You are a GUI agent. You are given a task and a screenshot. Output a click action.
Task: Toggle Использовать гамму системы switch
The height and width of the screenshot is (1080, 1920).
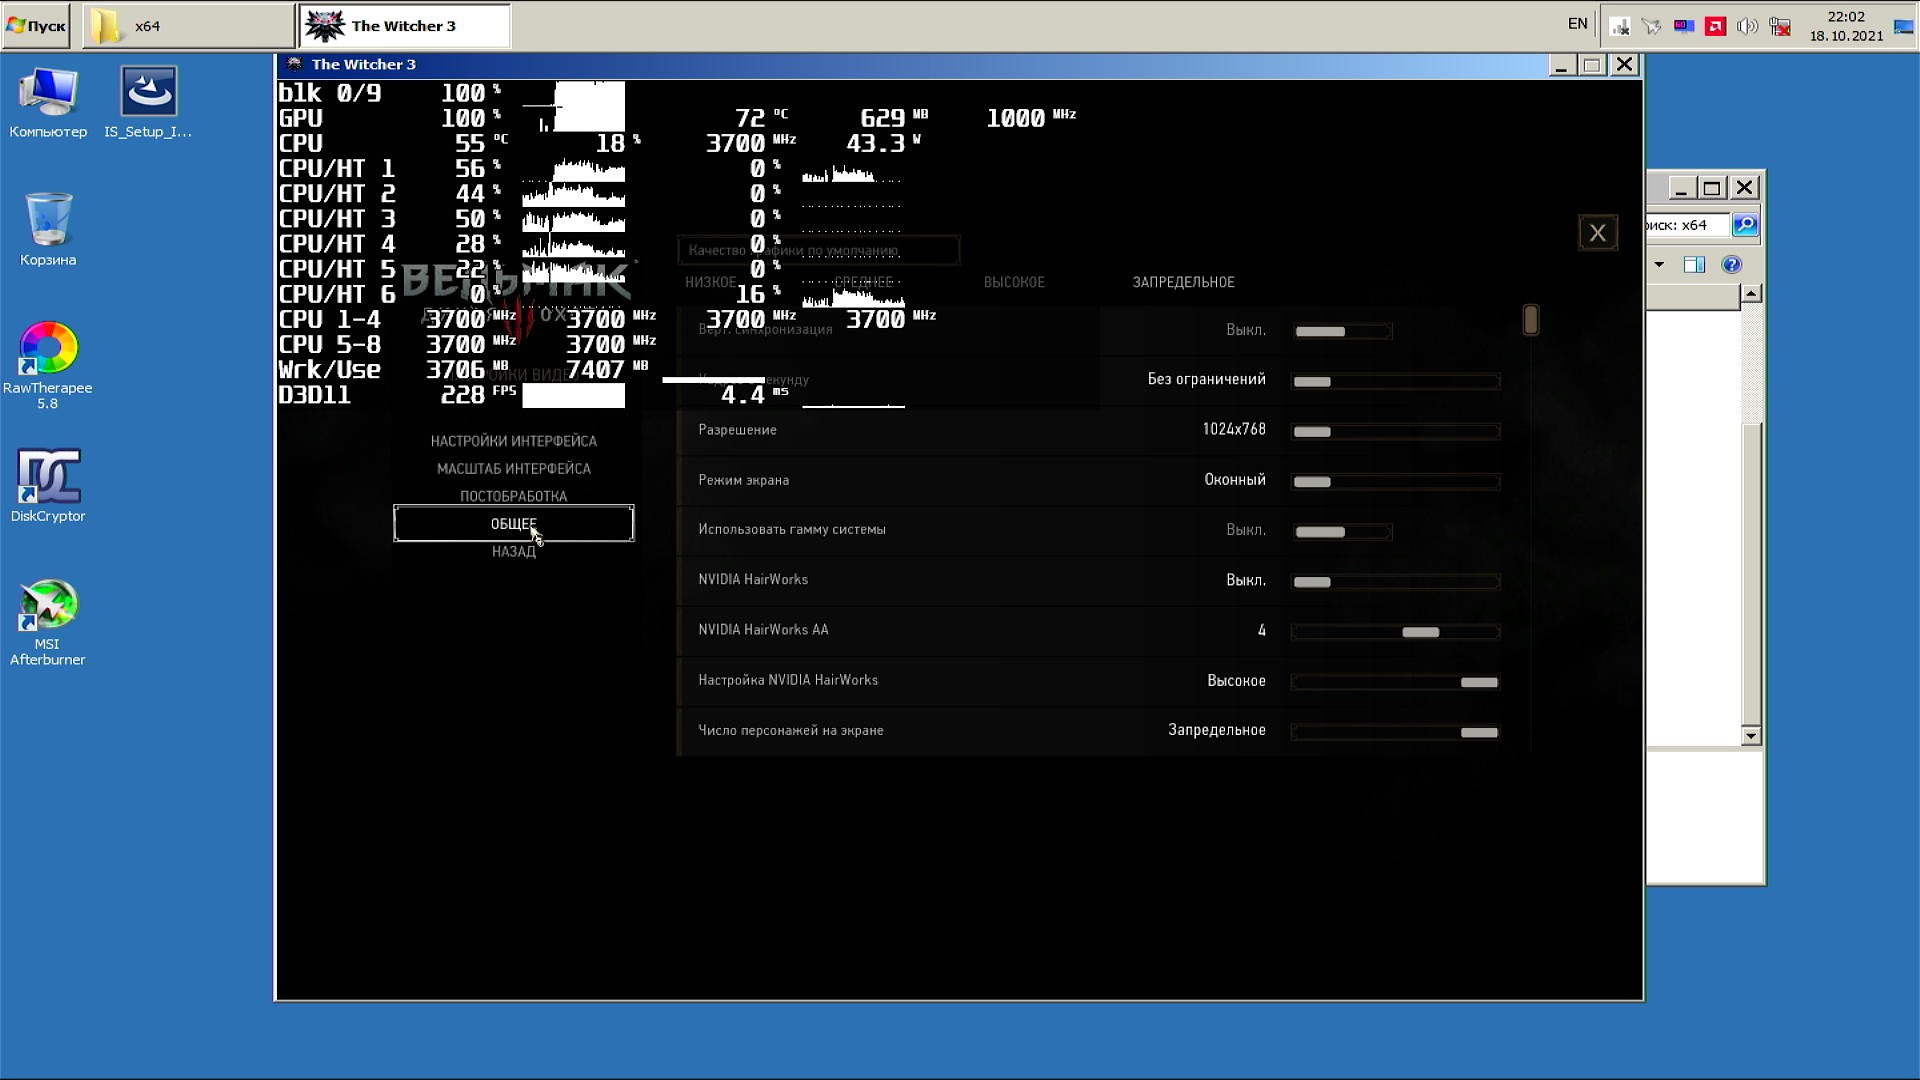coord(1342,532)
